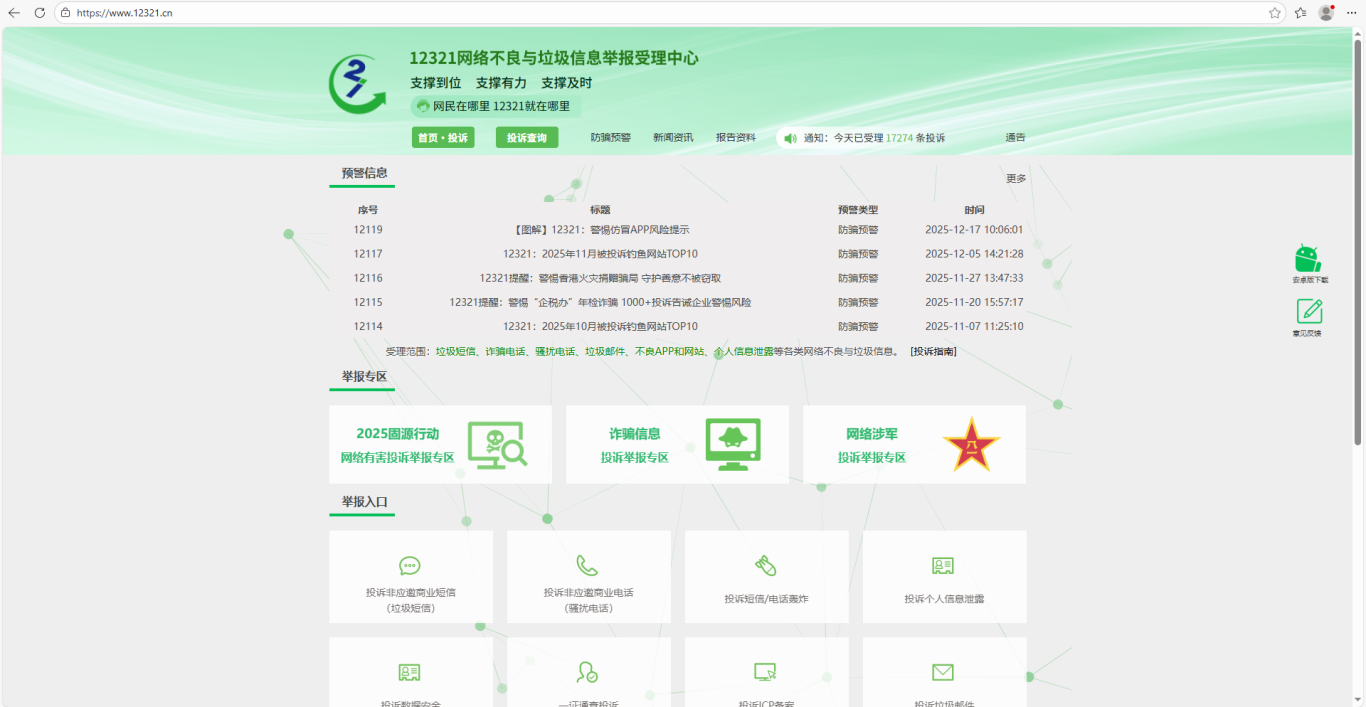Click the browser address bar
Screen dimensions: 1366x707
[x=660, y=13]
